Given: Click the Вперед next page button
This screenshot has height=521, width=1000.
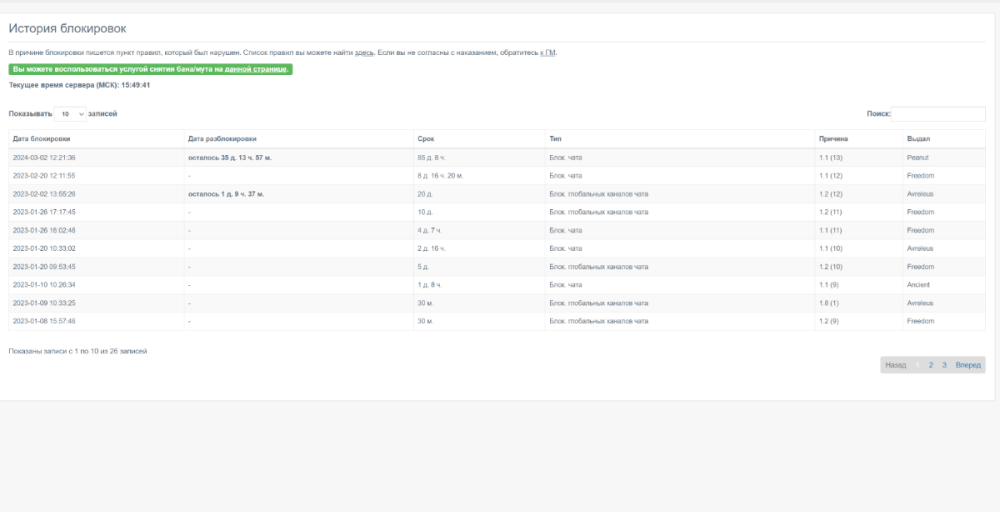Looking at the screenshot, I should 968,365.
